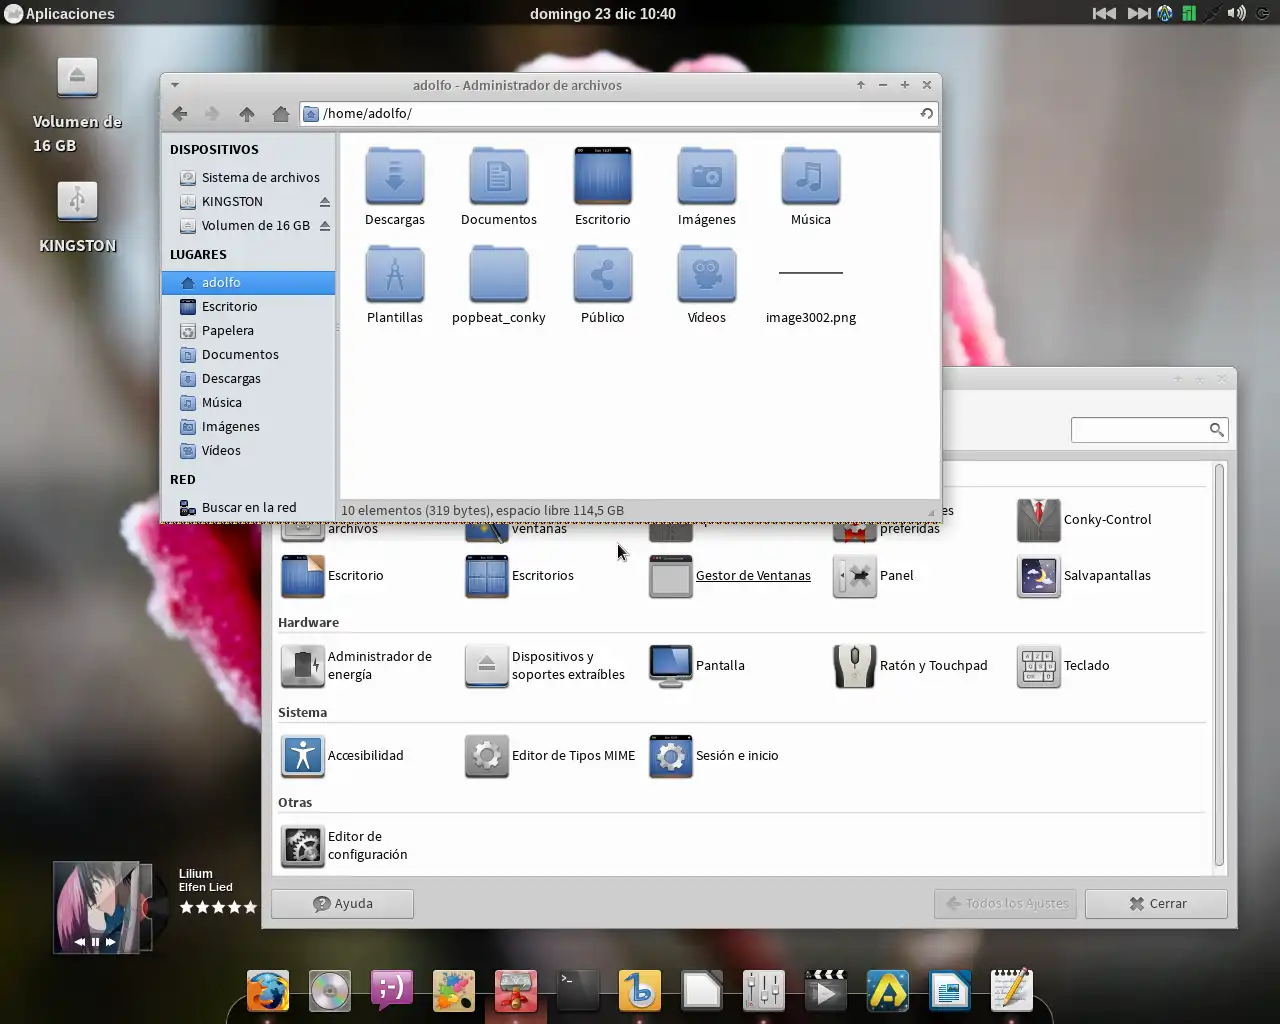Open Imágenes in the sidebar

point(248,427)
